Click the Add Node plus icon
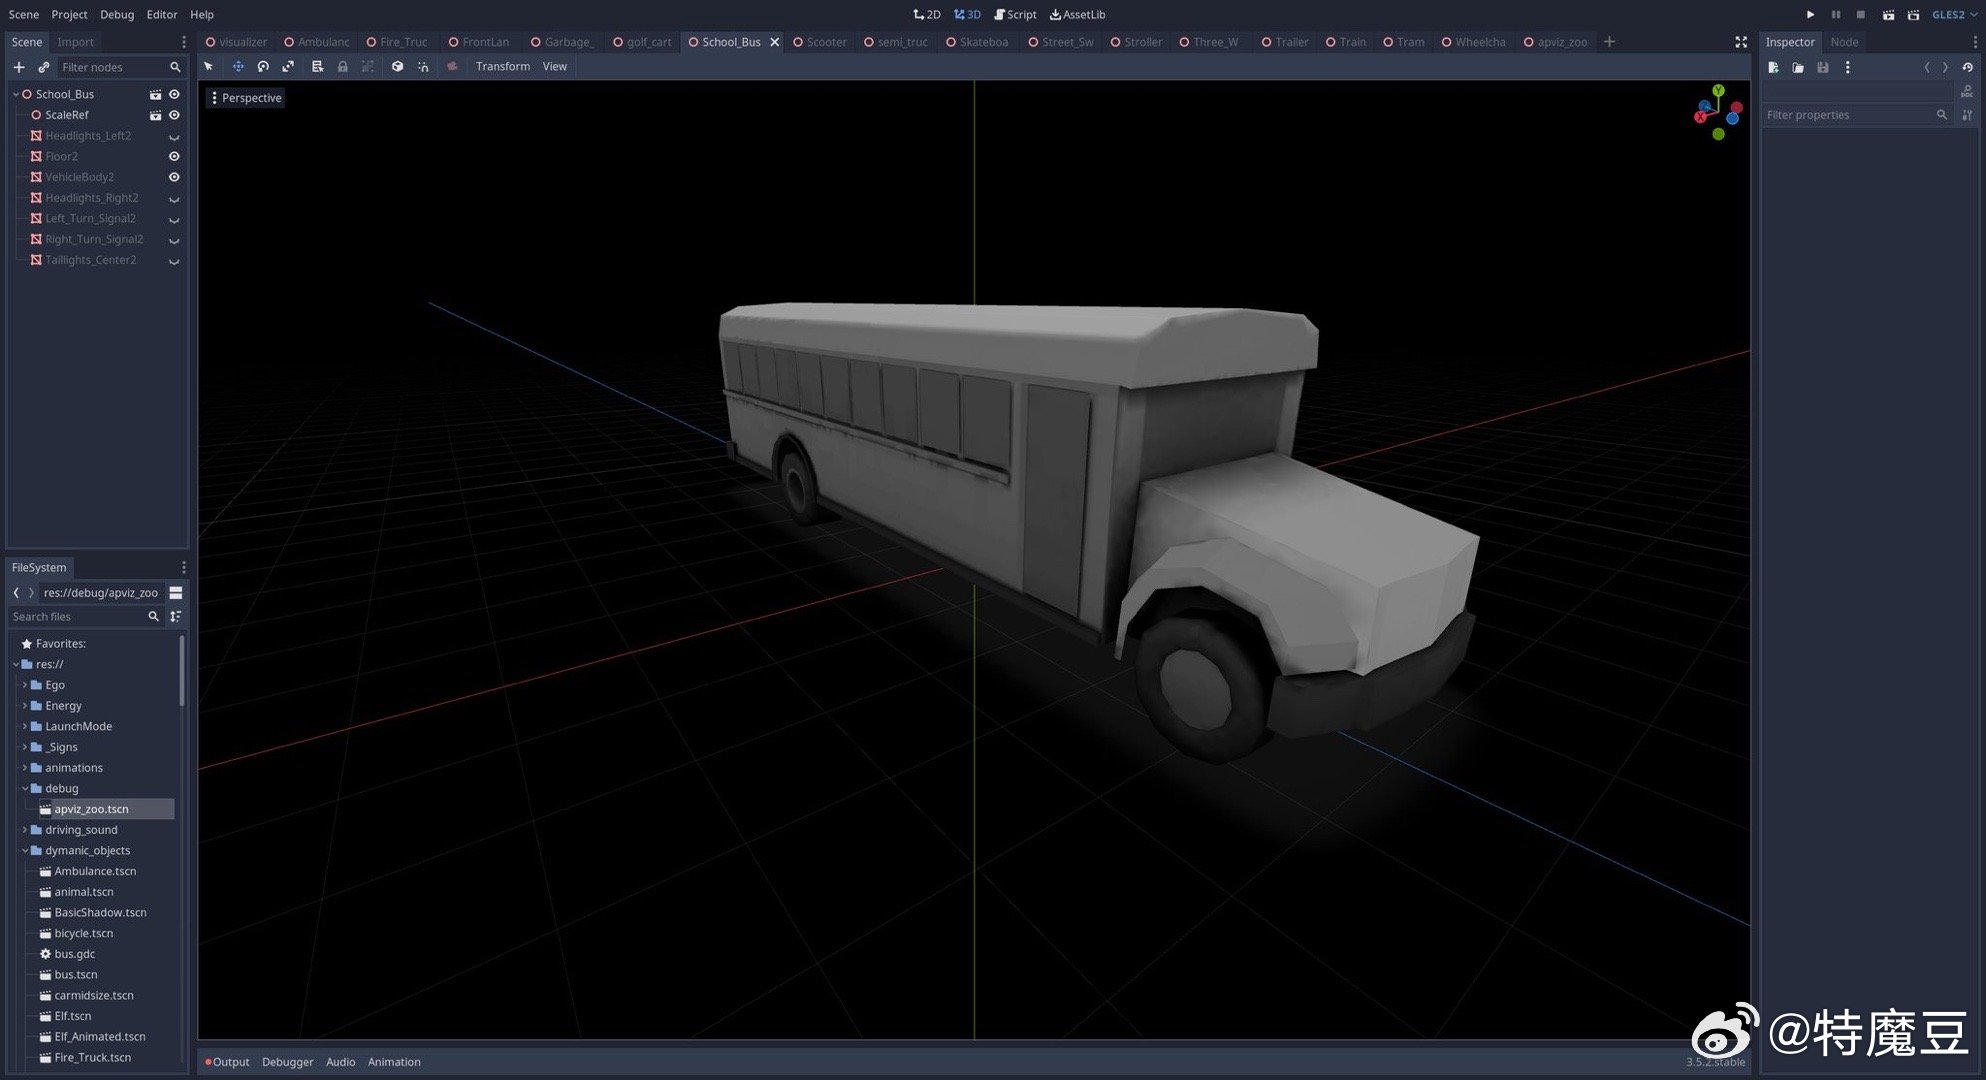Image resolution: width=1986 pixels, height=1080 pixels. pyautogui.click(x=19, y=67)
